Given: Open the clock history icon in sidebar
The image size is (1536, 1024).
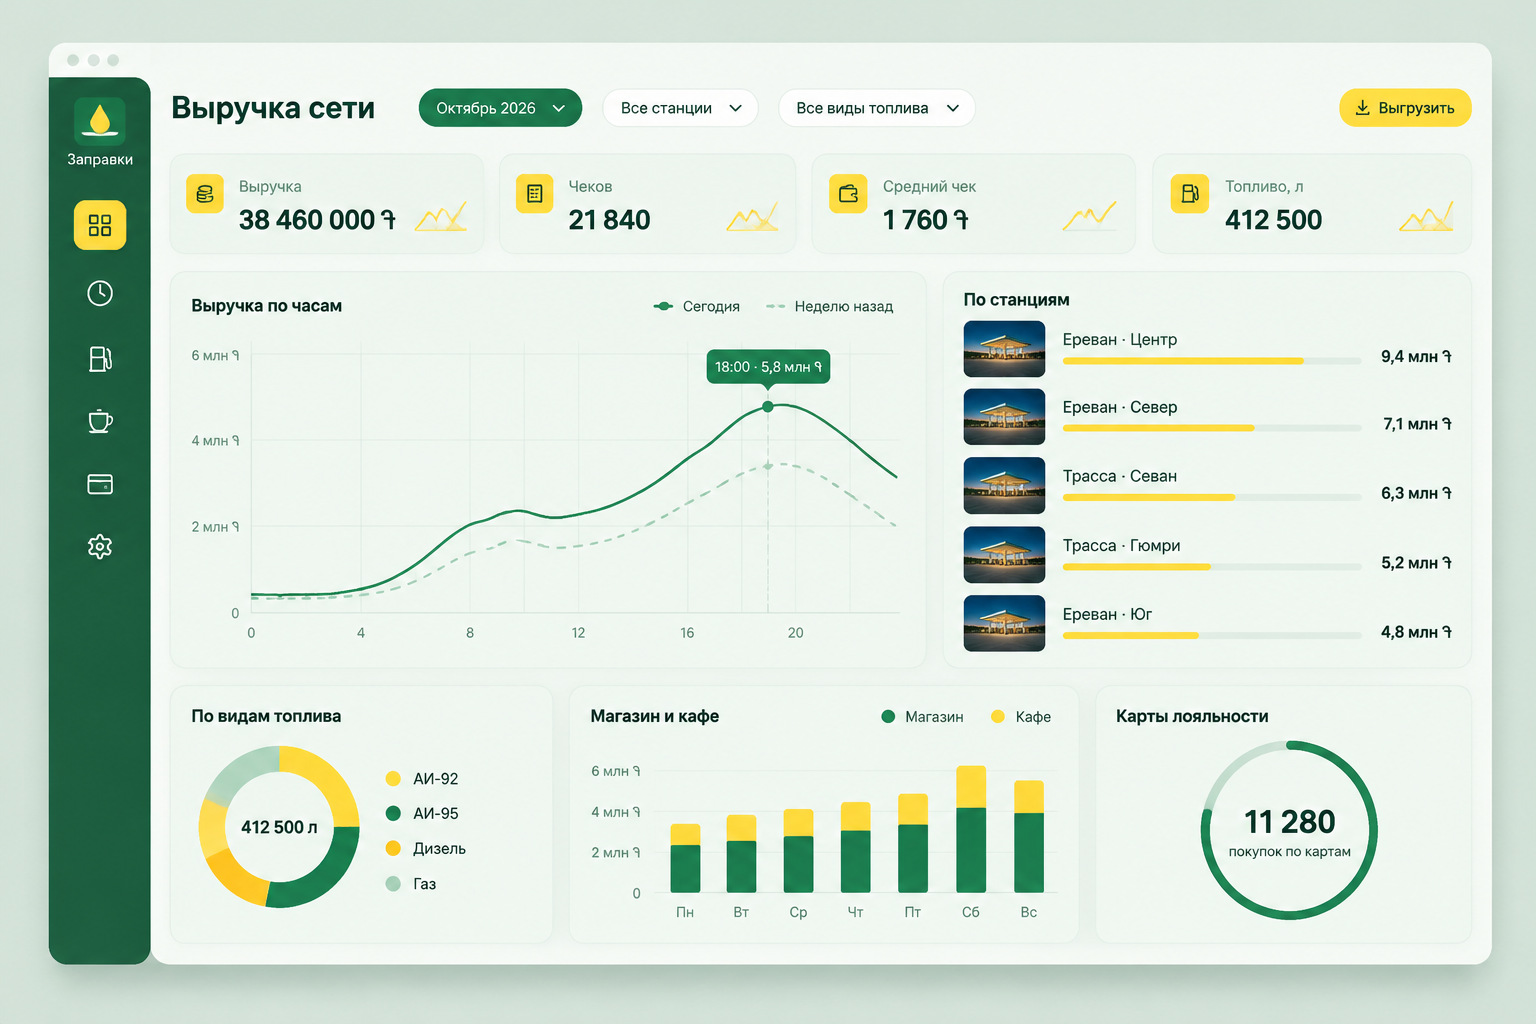Looking at the screenshot, I should 100,293.
